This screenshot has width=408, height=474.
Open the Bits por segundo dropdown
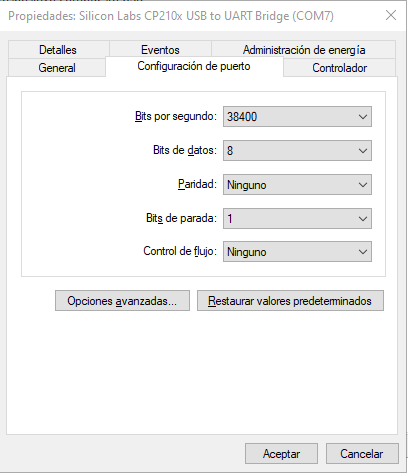(x=297, y=117)
